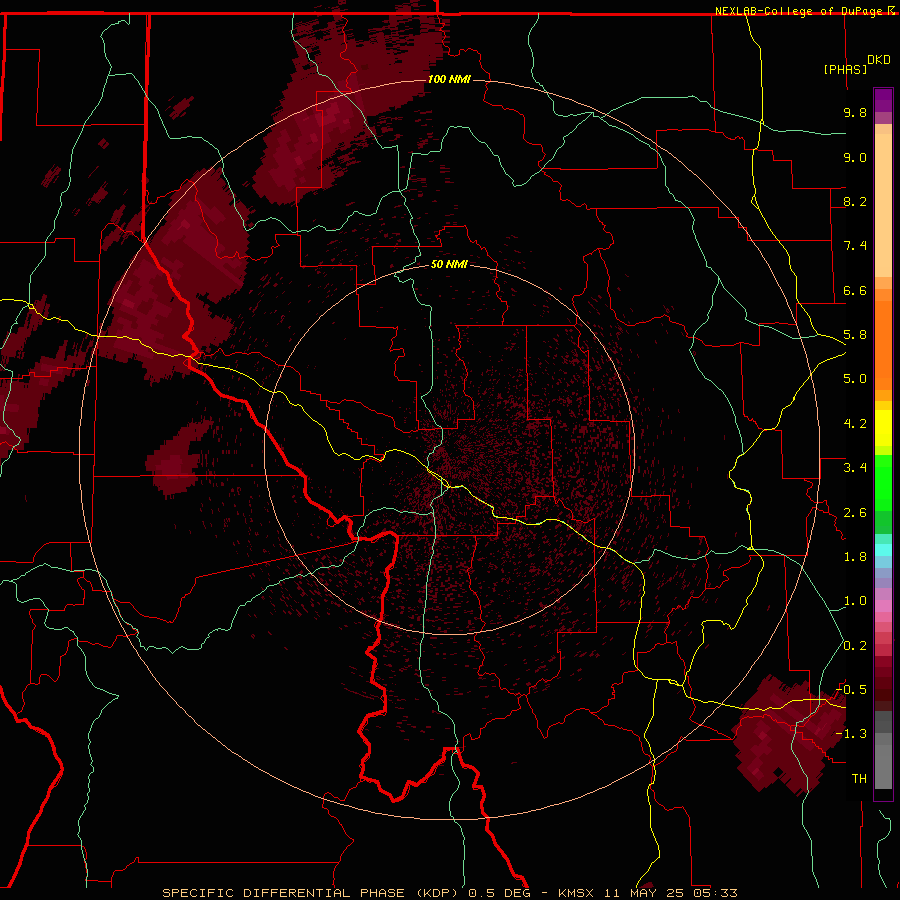Click the 7.4 legend value
The width and height of the screenshot is (900, 900).
pos(855,246)
